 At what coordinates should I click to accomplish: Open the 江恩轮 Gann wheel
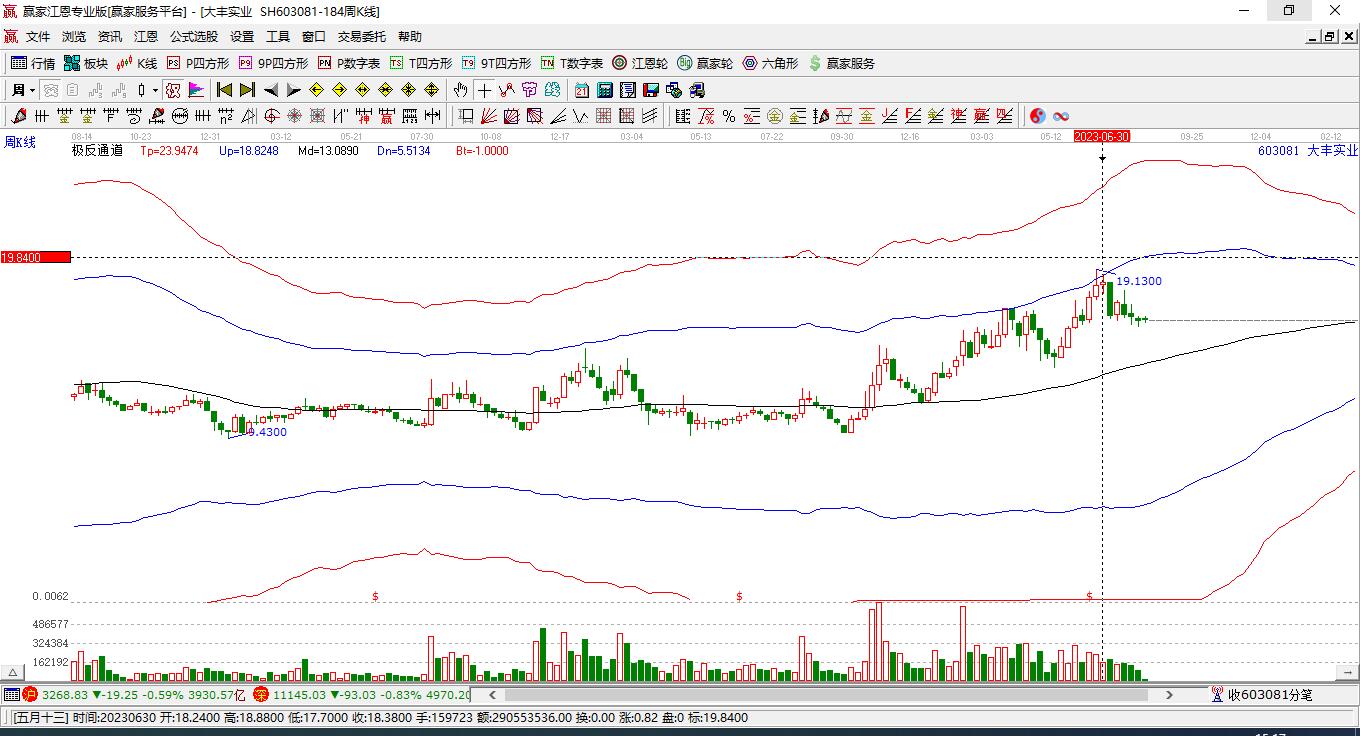click(x=640, y=63)
